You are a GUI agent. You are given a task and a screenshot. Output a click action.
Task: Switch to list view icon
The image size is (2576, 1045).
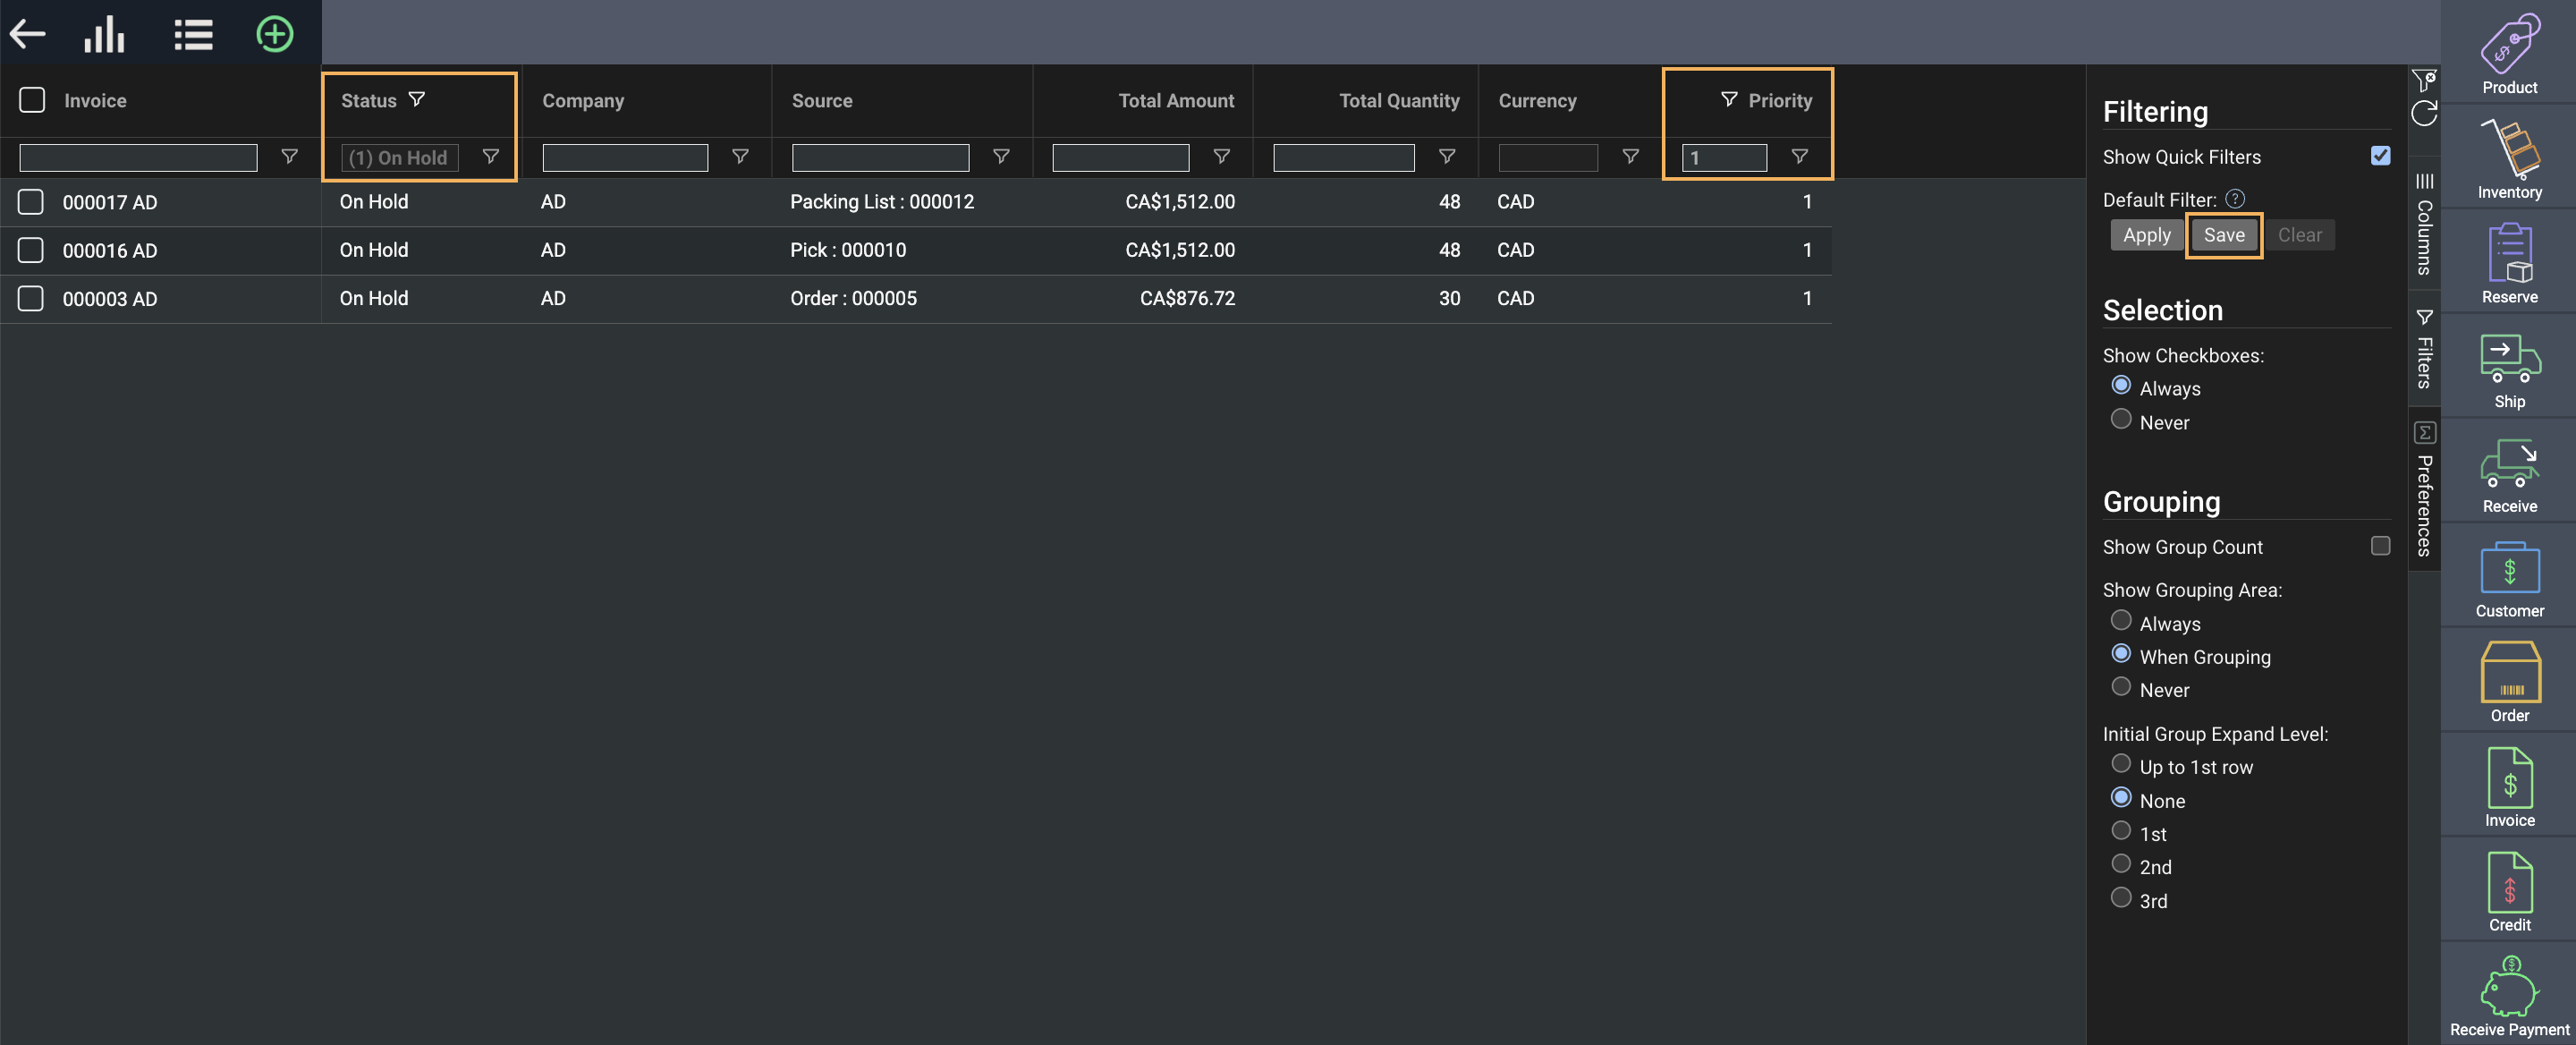coord(193,34)
